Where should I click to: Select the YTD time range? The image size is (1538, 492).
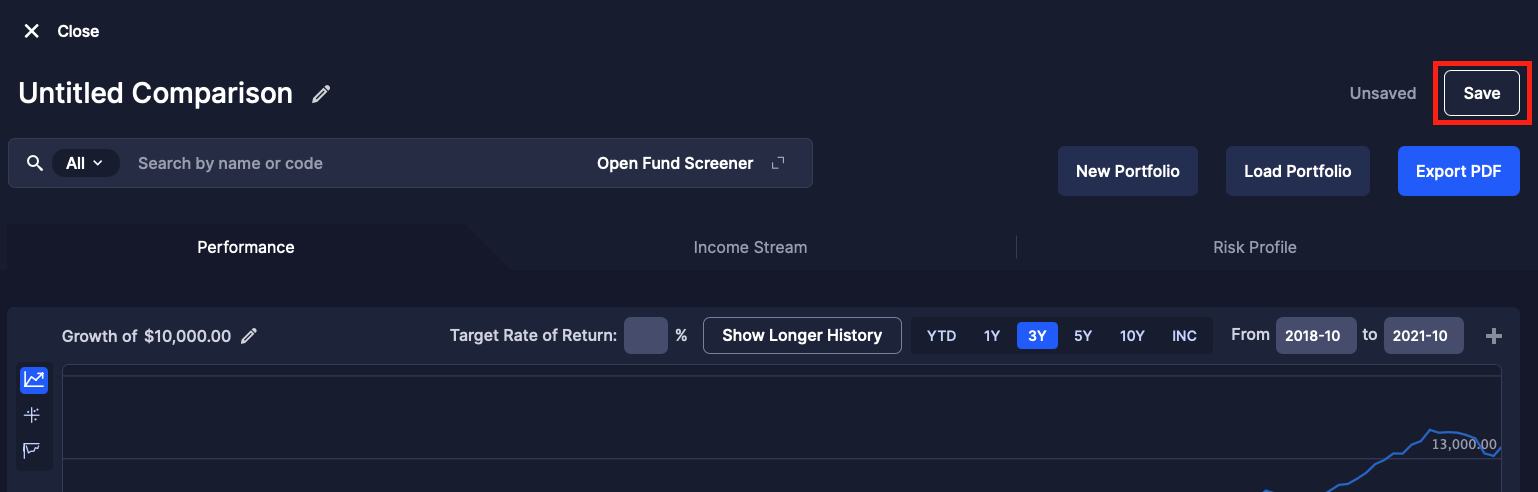[x=941, y=336]
